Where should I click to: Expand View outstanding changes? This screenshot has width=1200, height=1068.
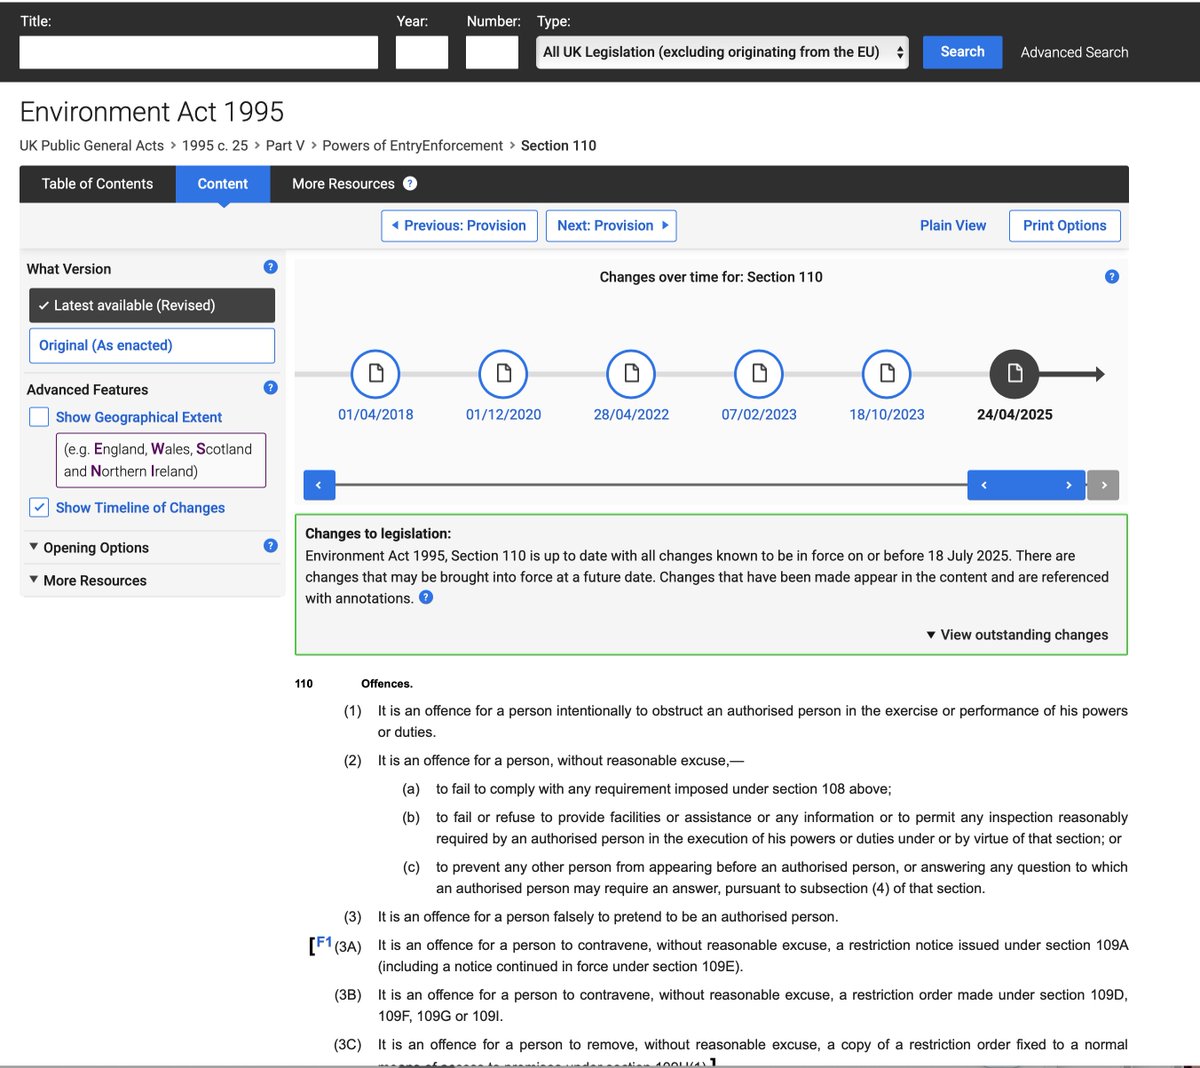1017,635
